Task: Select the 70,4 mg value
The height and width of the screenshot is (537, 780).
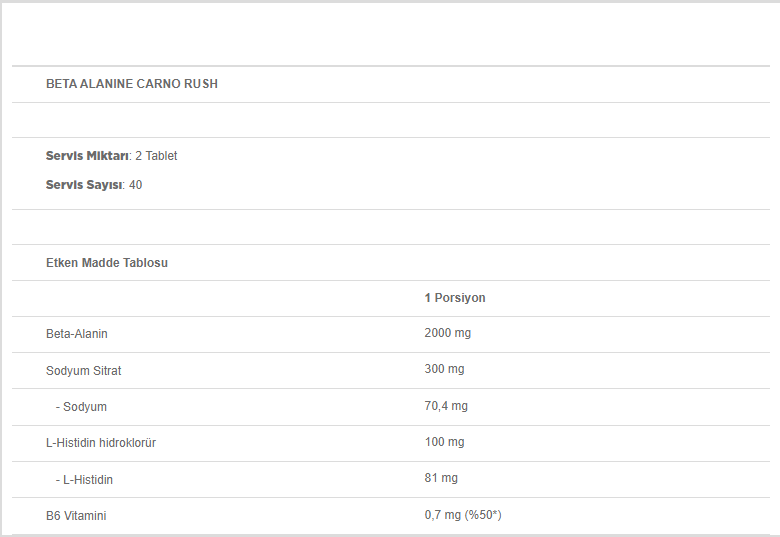Action: point(446,406)
